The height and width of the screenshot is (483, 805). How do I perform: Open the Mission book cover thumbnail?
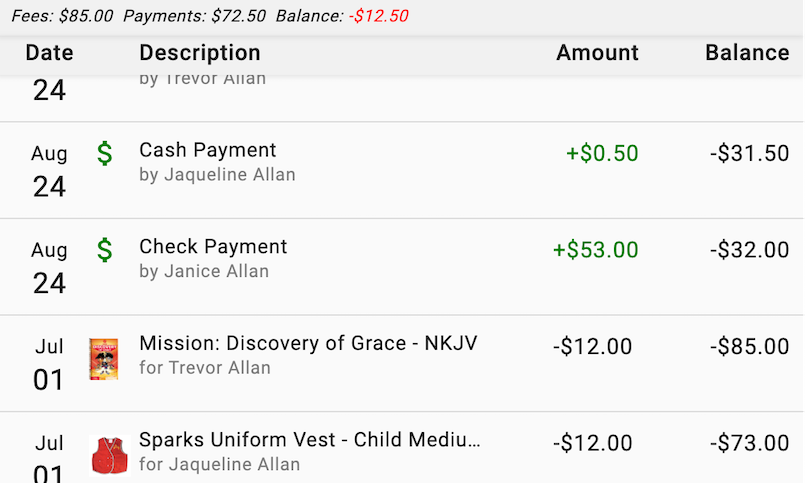click(104, 359)
